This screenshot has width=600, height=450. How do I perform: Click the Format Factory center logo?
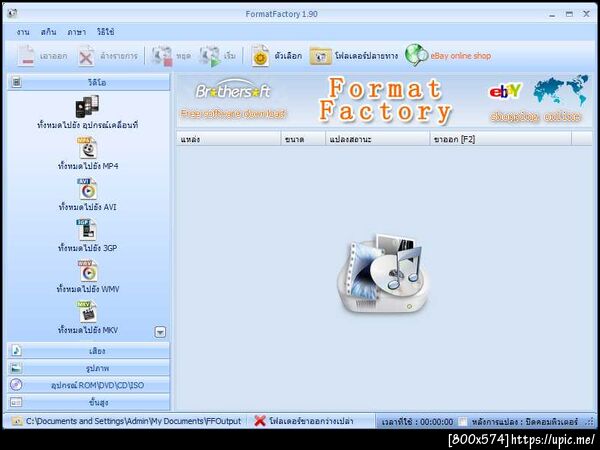tap(383, 275)
